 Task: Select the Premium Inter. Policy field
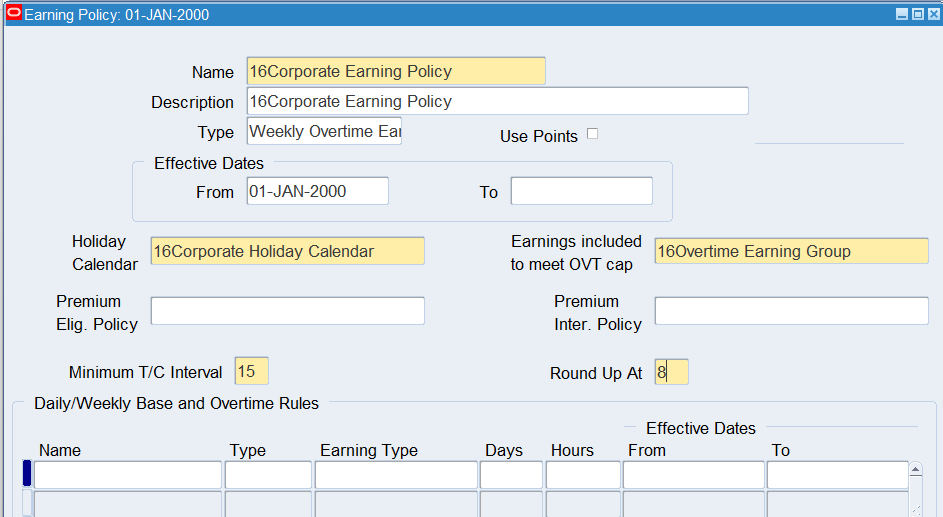point(791,311)
